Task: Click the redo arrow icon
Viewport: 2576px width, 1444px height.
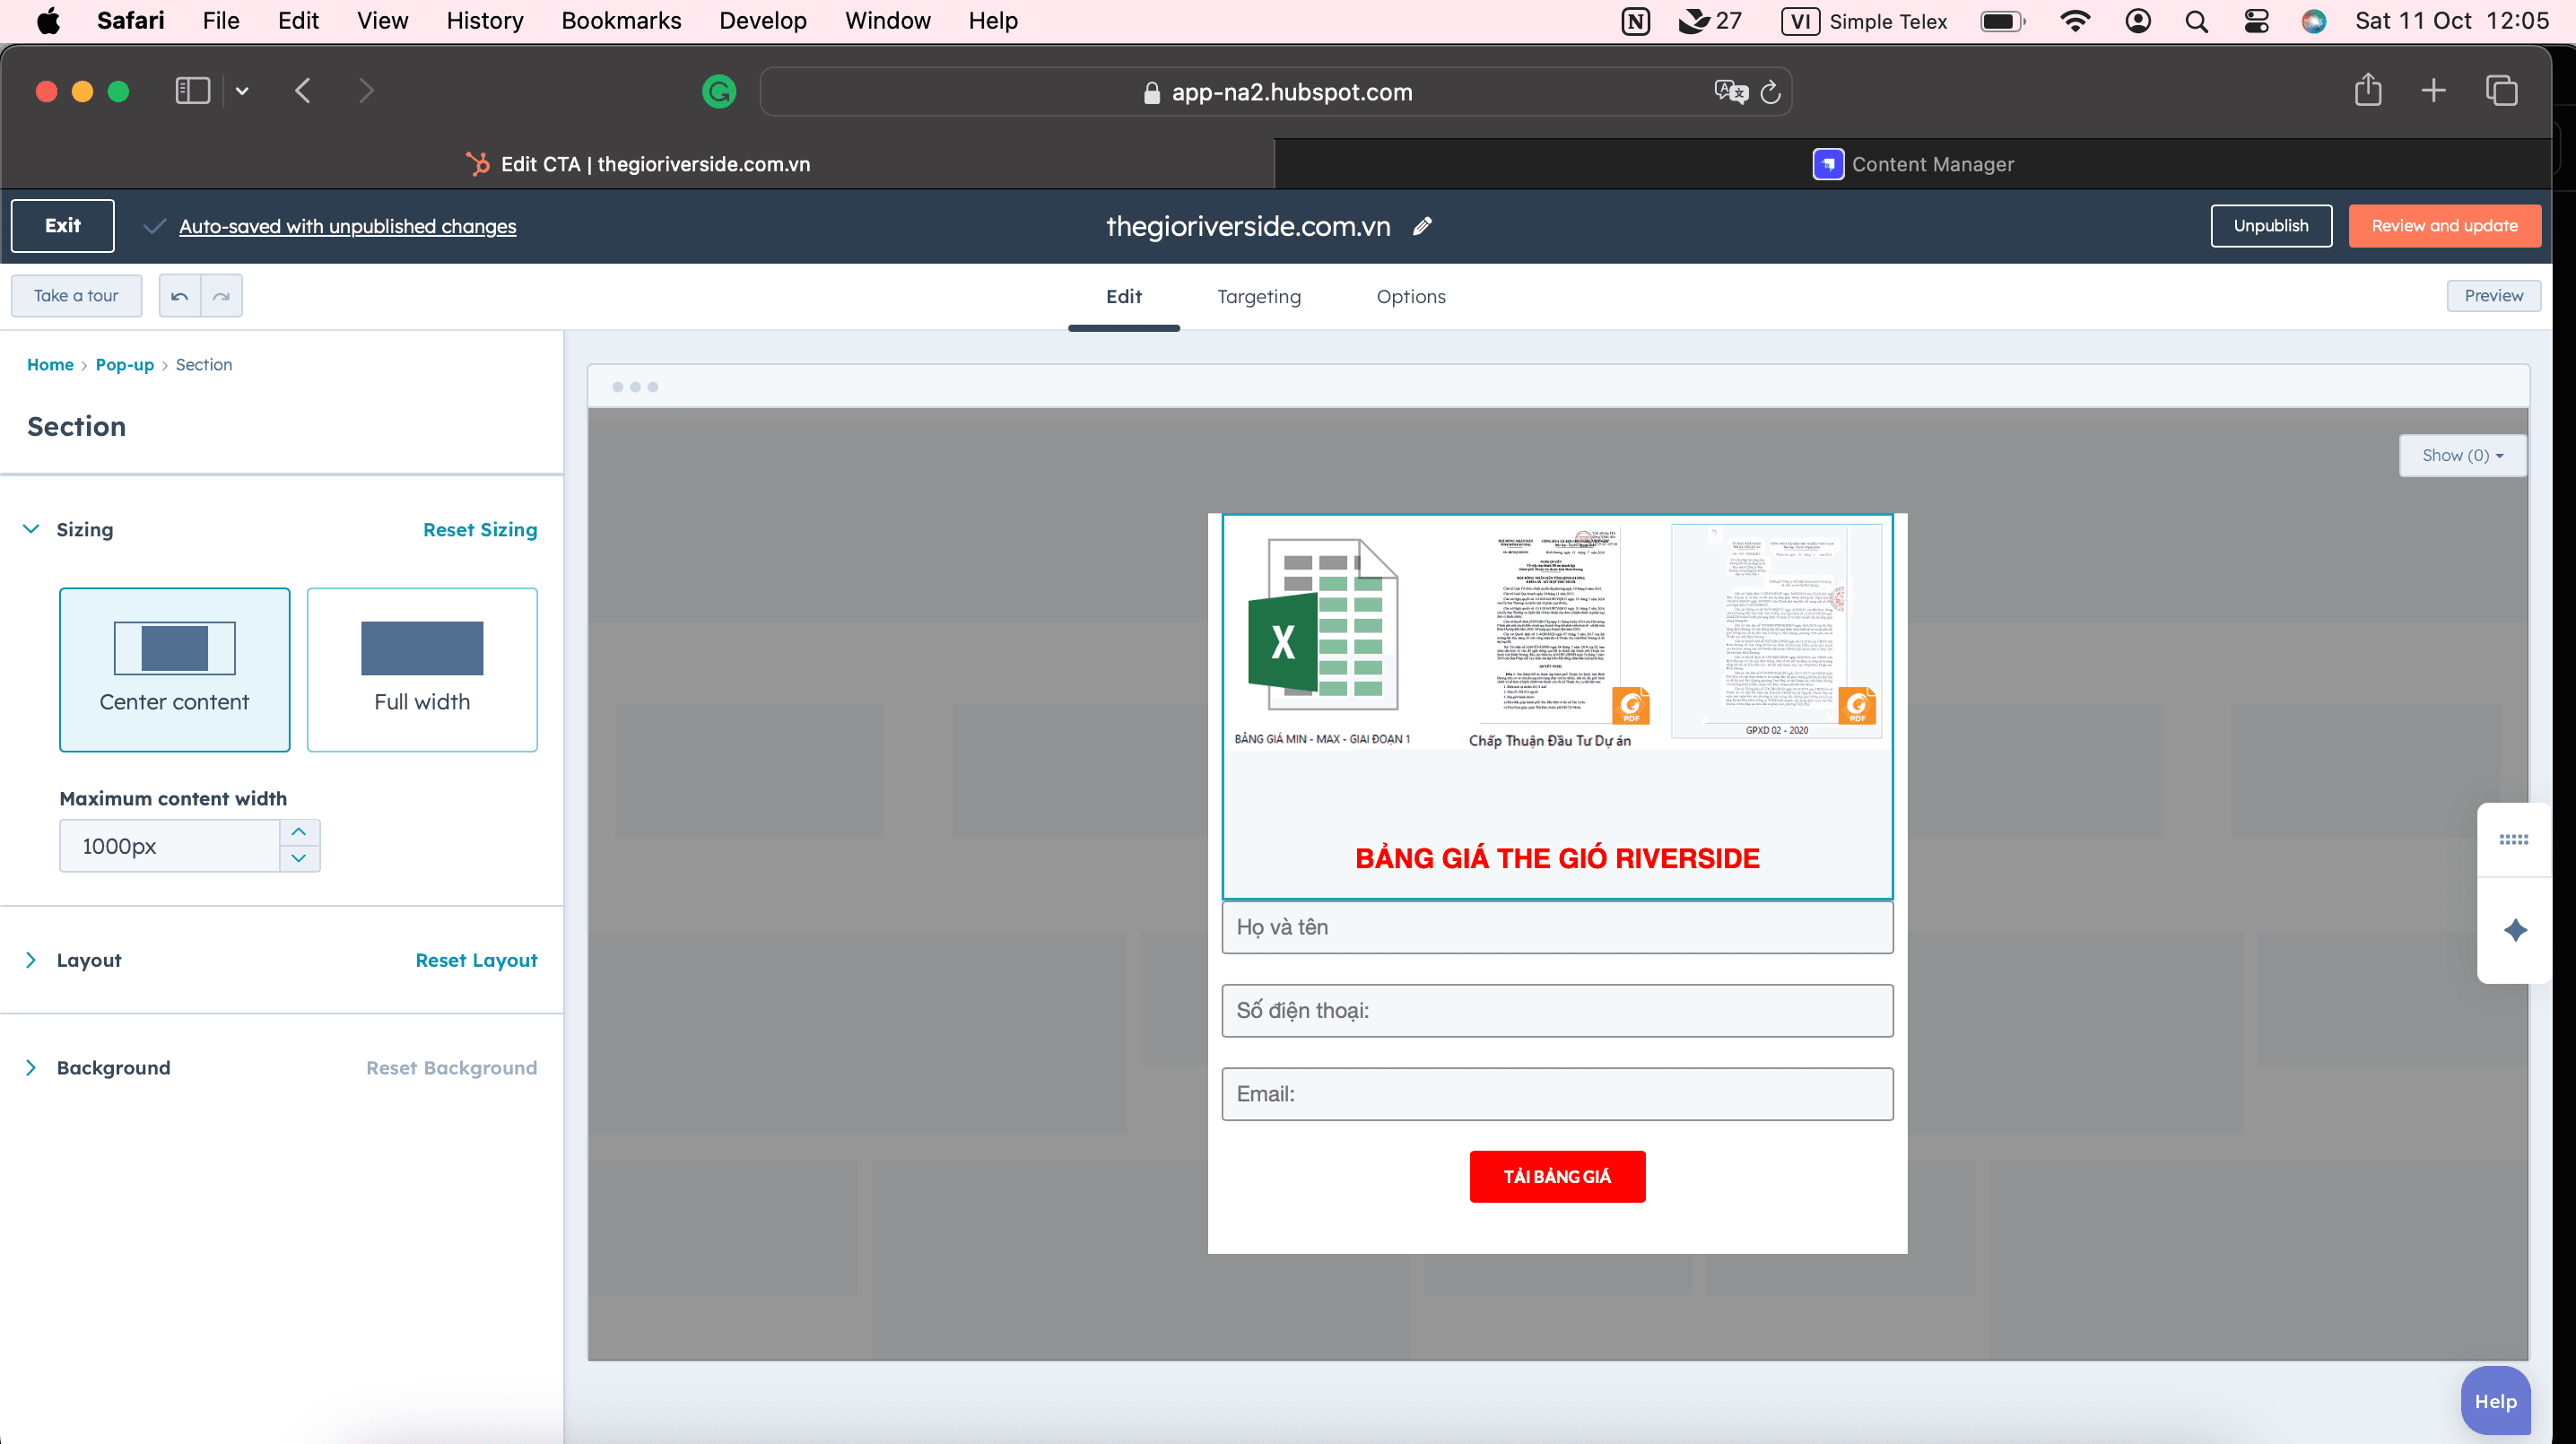Action: click(x=221, y=296)
